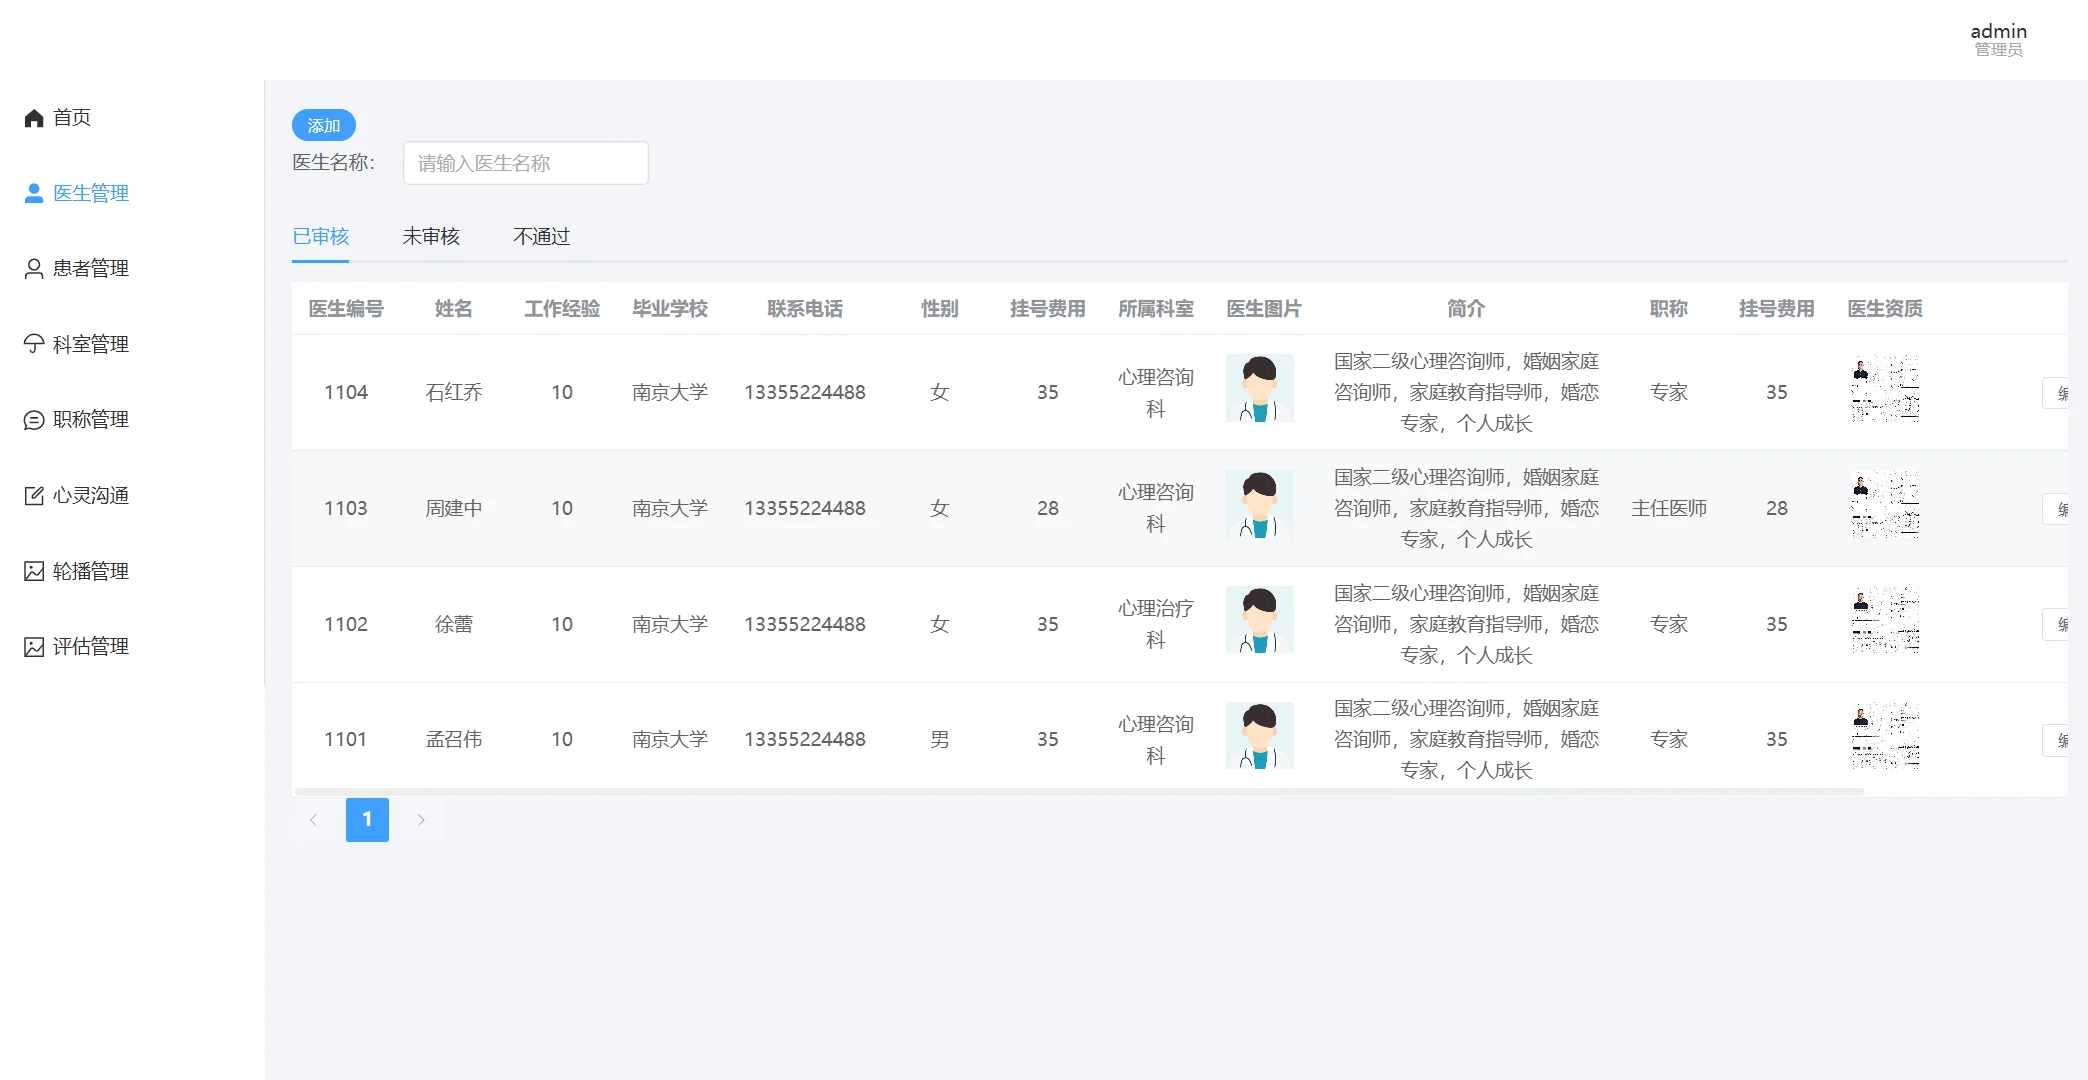Open doctor photo thumbnail for 石红乔
Screen dimensions: 2088x1080
click(1259, 388)
